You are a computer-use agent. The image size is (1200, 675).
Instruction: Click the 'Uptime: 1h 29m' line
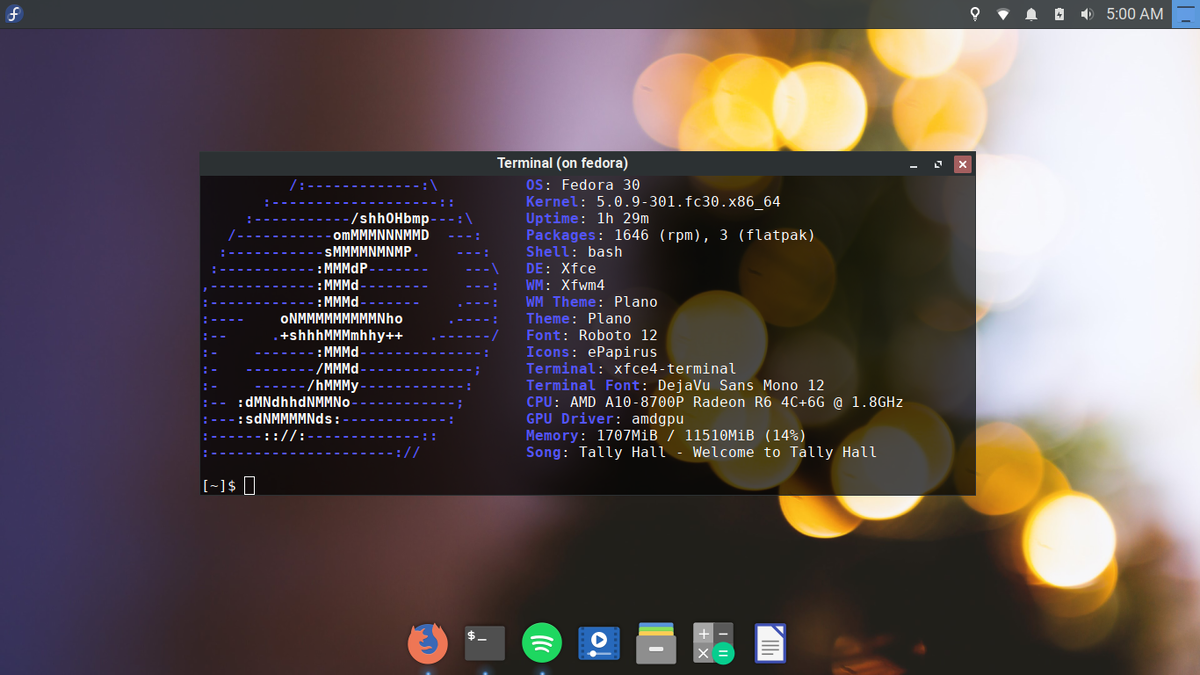pos(587,218)
